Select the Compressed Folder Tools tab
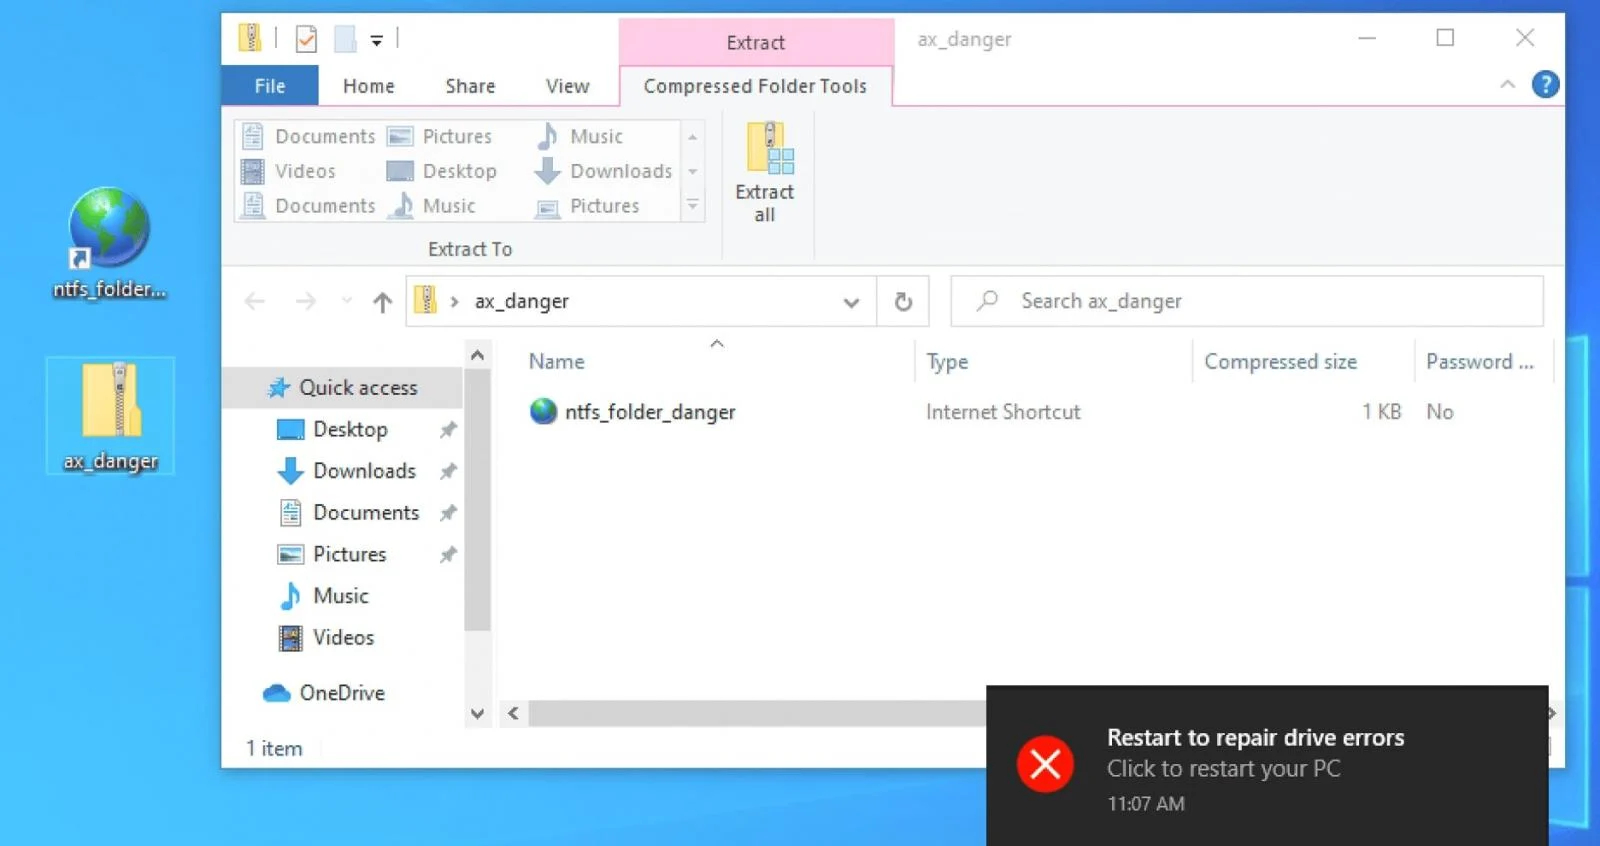 755,86
